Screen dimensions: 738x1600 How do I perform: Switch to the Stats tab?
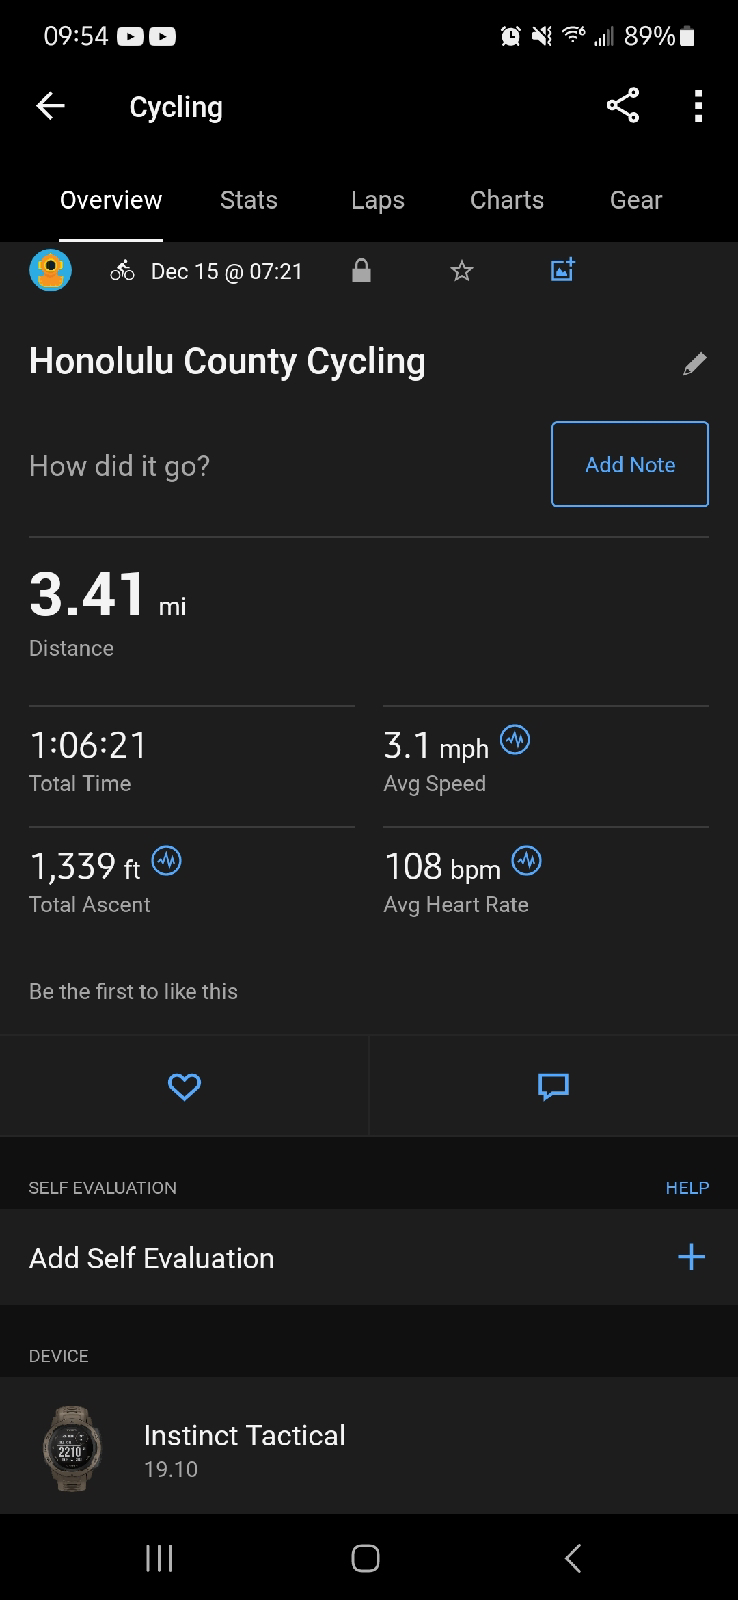(248, 200)
